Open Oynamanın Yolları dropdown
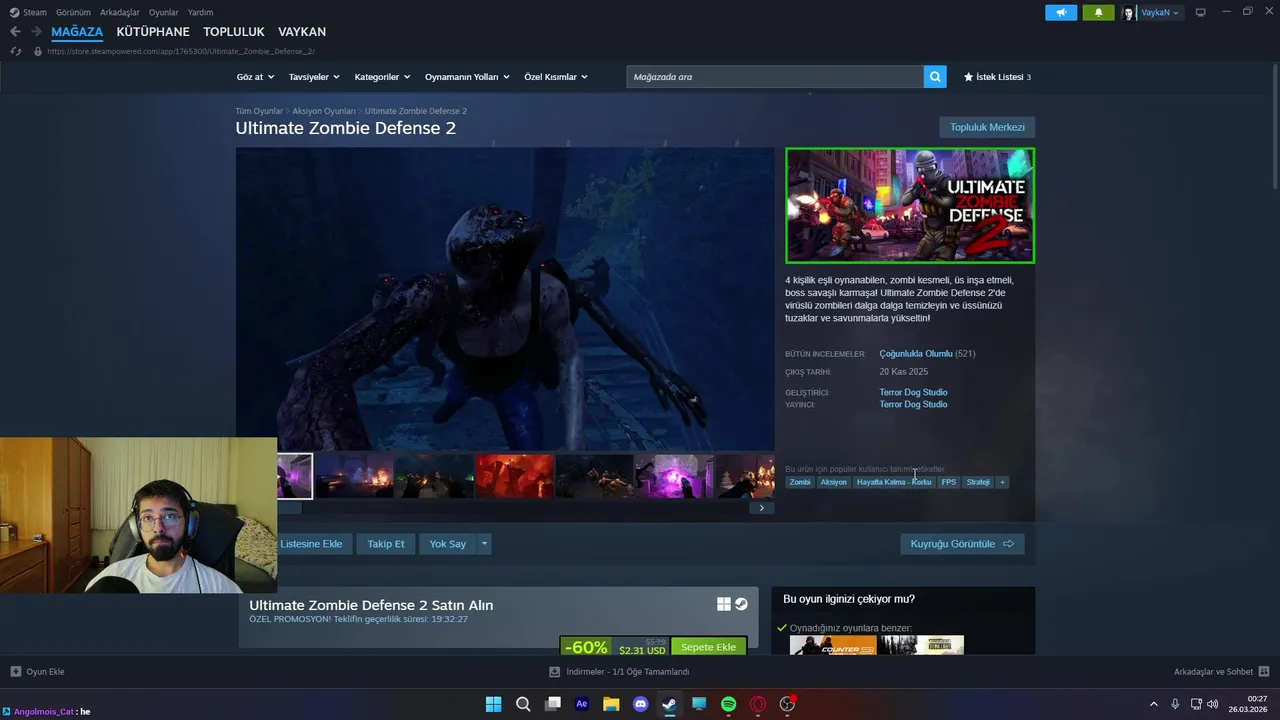1280x720 pixels. pyautogui.click(x=467, y=77)
